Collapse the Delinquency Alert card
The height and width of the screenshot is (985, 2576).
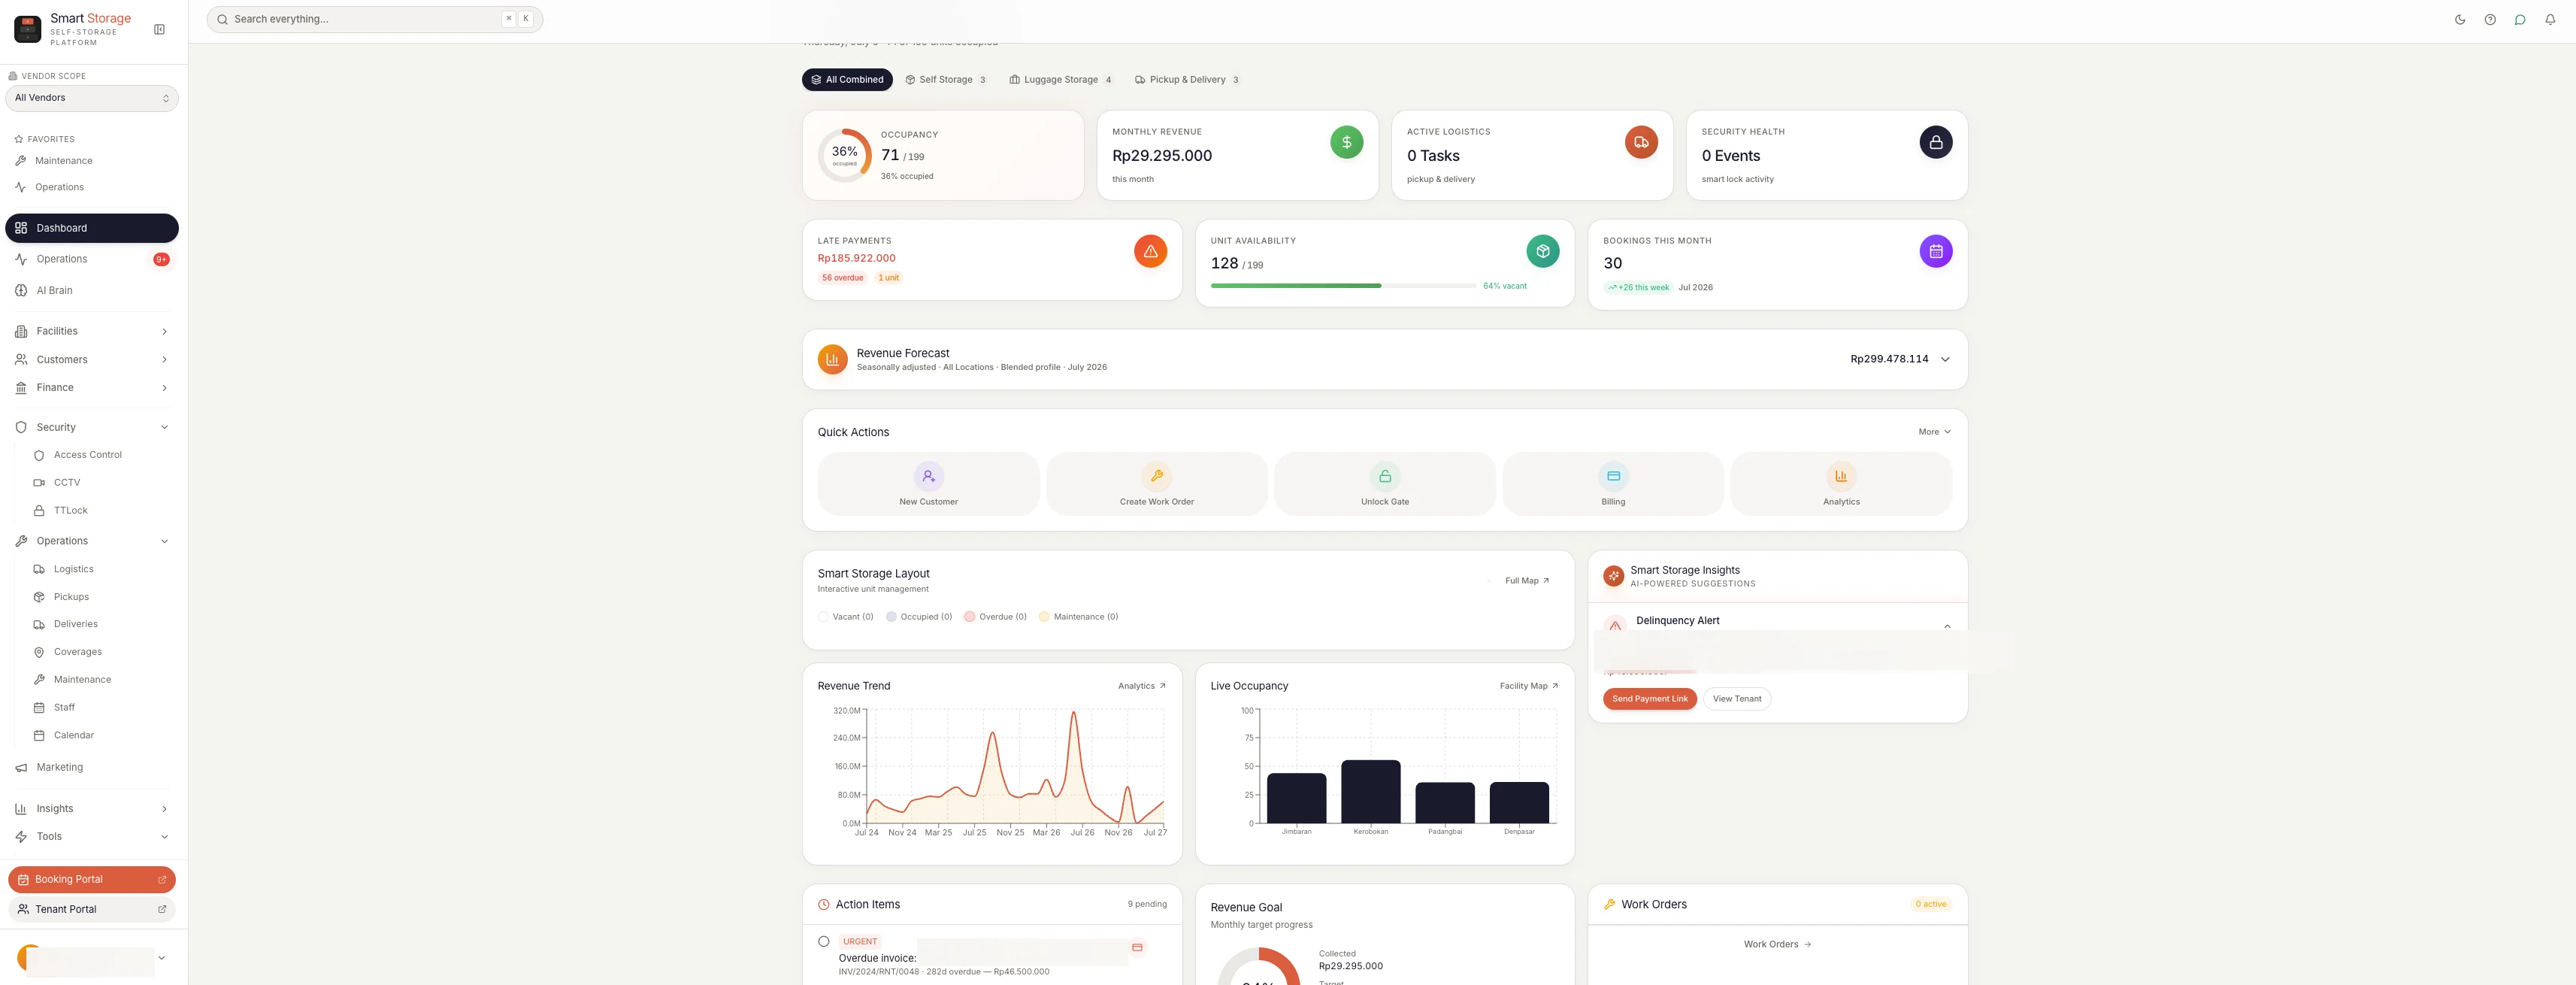tap(1947, 626)
